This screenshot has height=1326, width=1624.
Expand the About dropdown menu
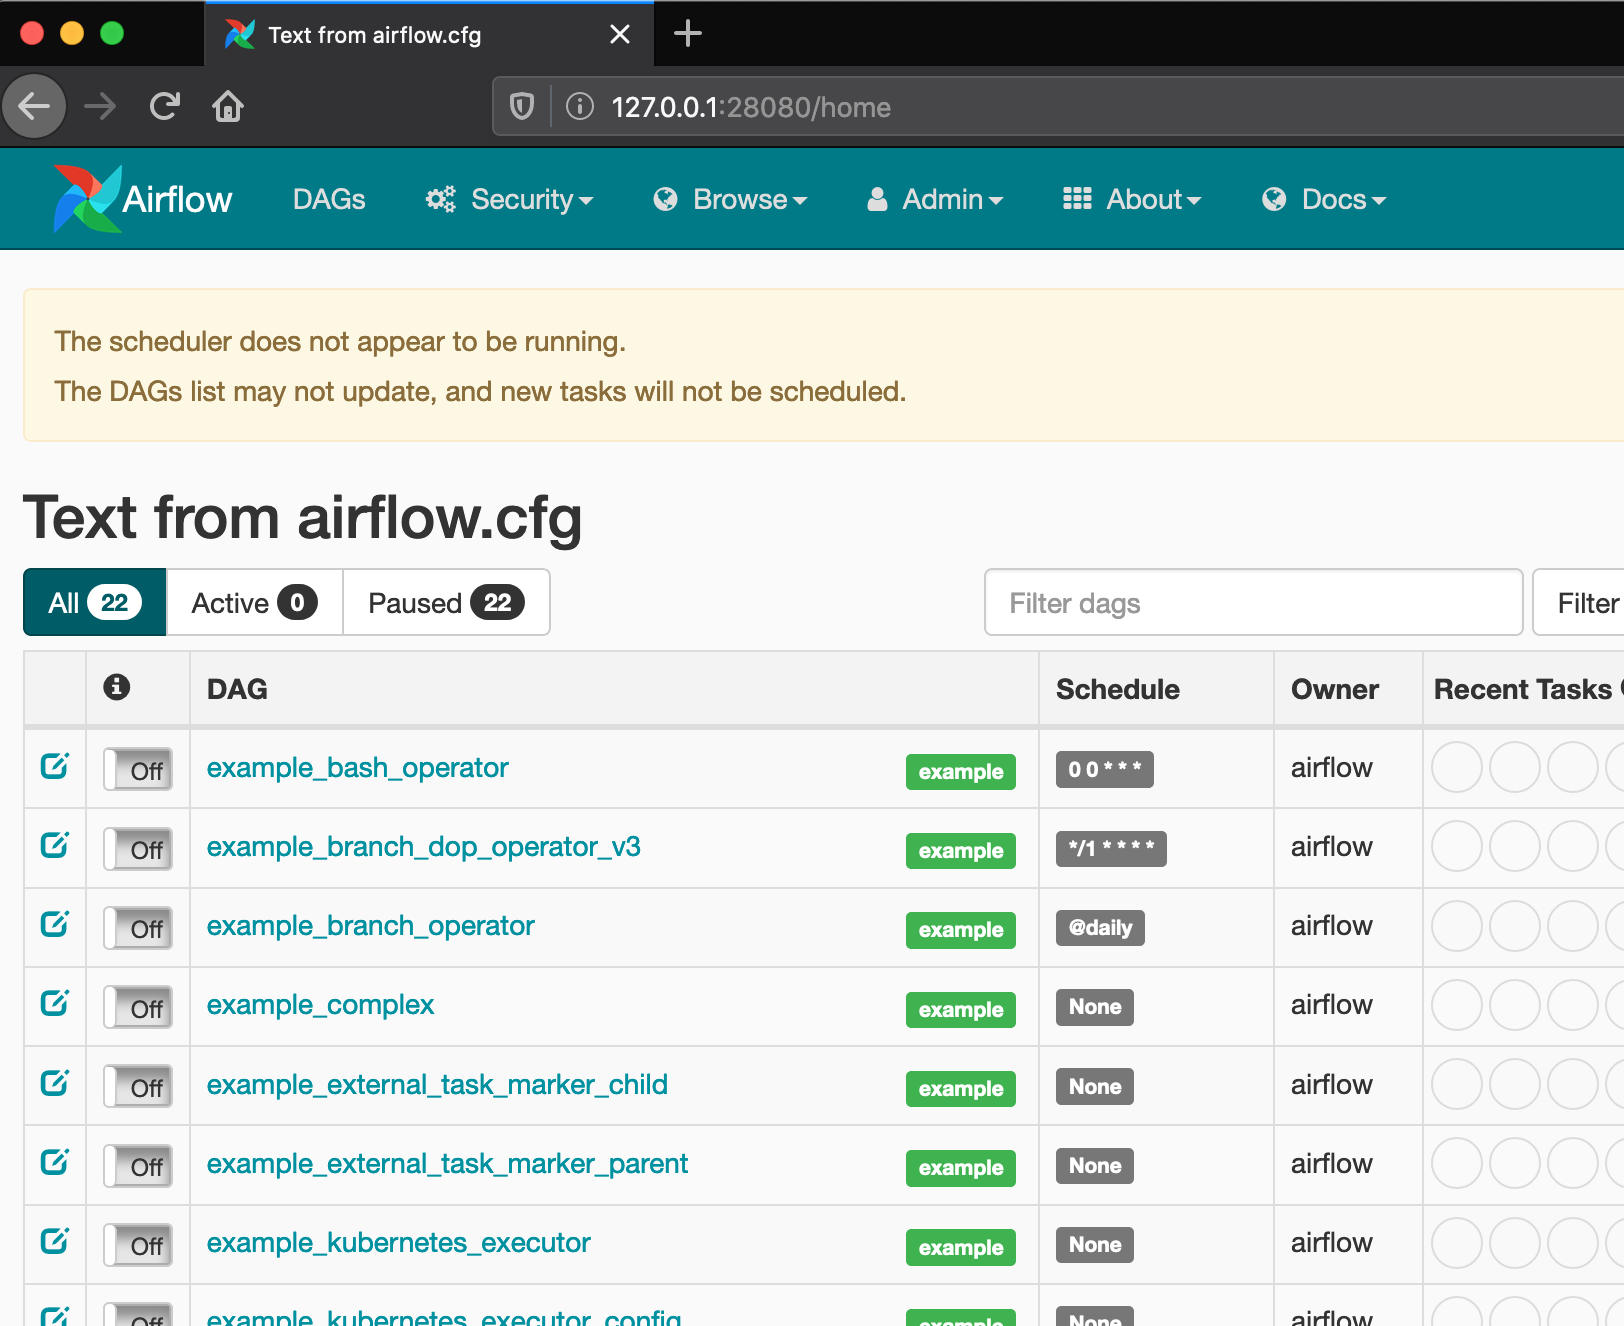(1132, 199)
